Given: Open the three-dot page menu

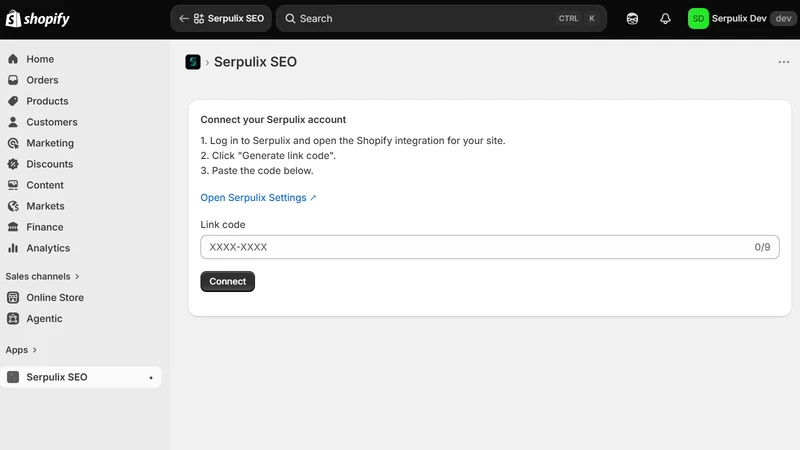Looking at the screenshot, I should [x=784, y=62].
